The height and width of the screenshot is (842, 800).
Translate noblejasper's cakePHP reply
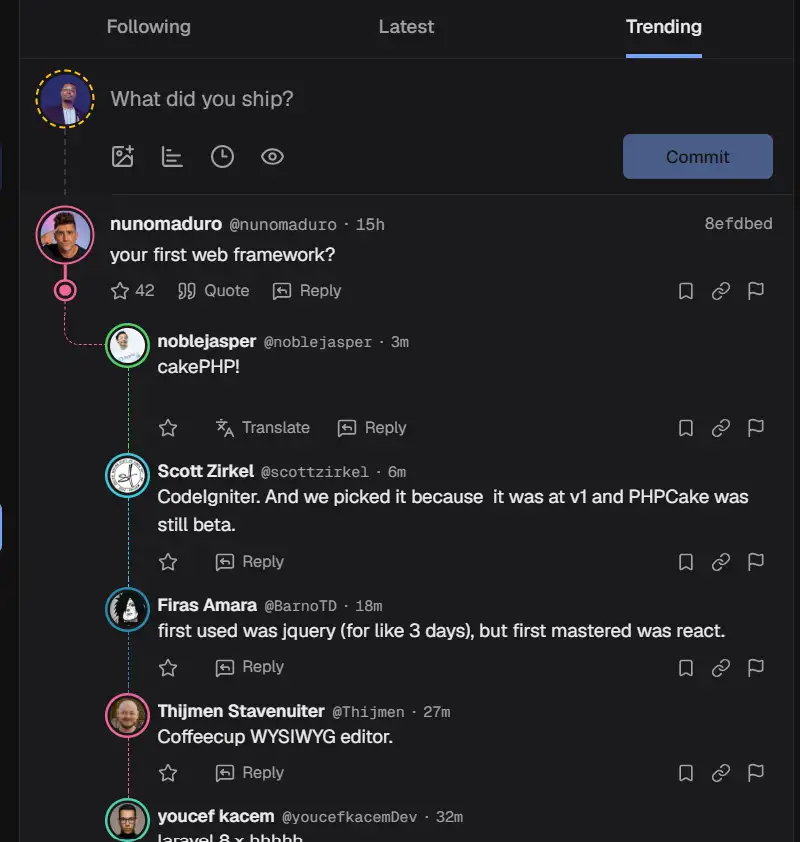[x=263, y=427]
